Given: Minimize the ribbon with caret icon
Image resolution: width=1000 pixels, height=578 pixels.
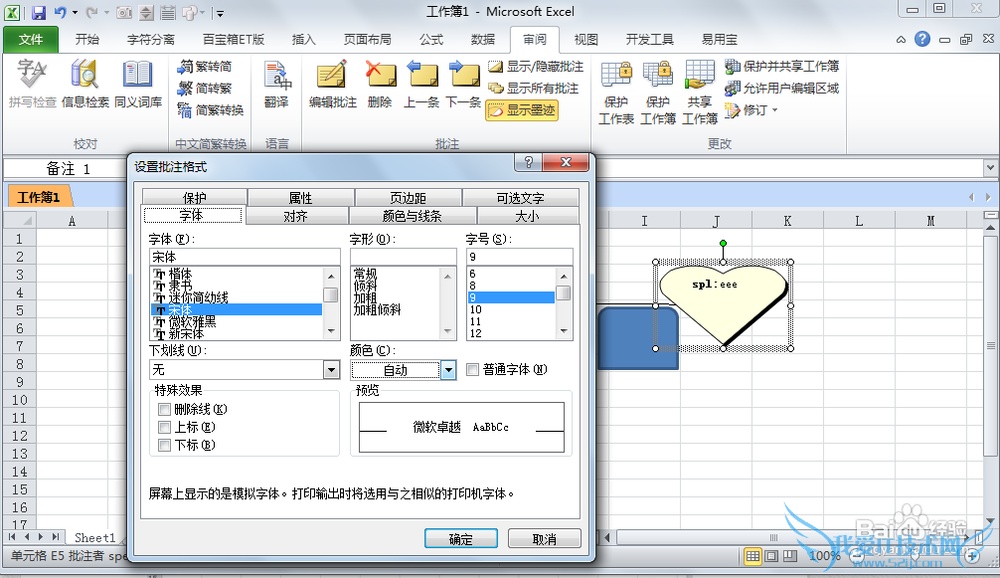Looking at the screenshot, I should (x=901, y=40).
